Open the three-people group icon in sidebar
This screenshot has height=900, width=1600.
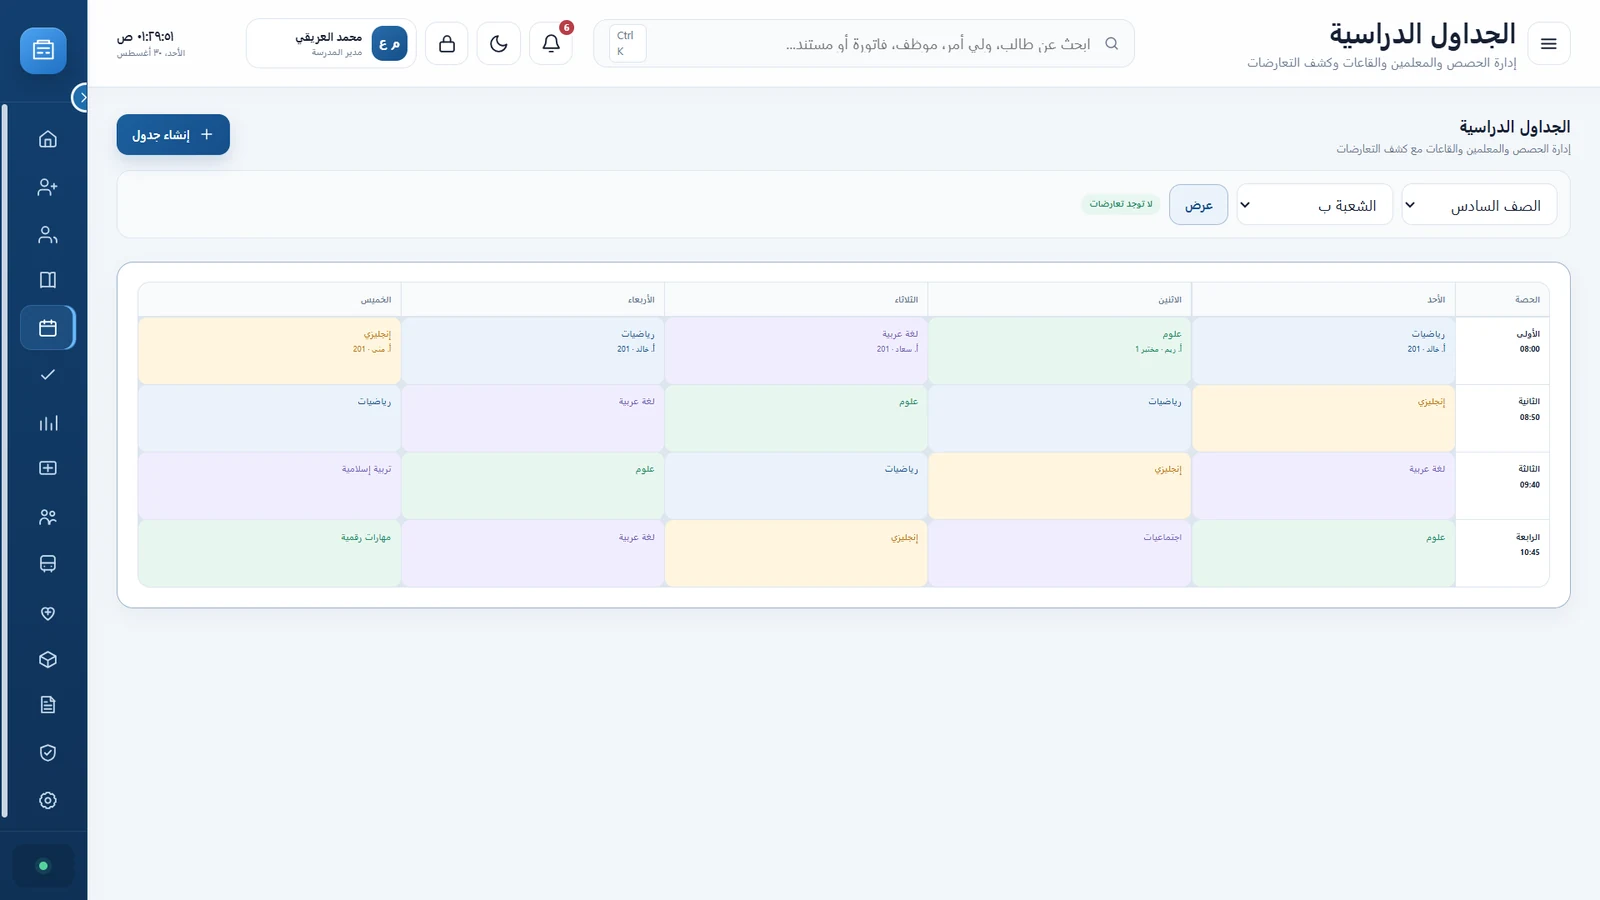(47, 517)
